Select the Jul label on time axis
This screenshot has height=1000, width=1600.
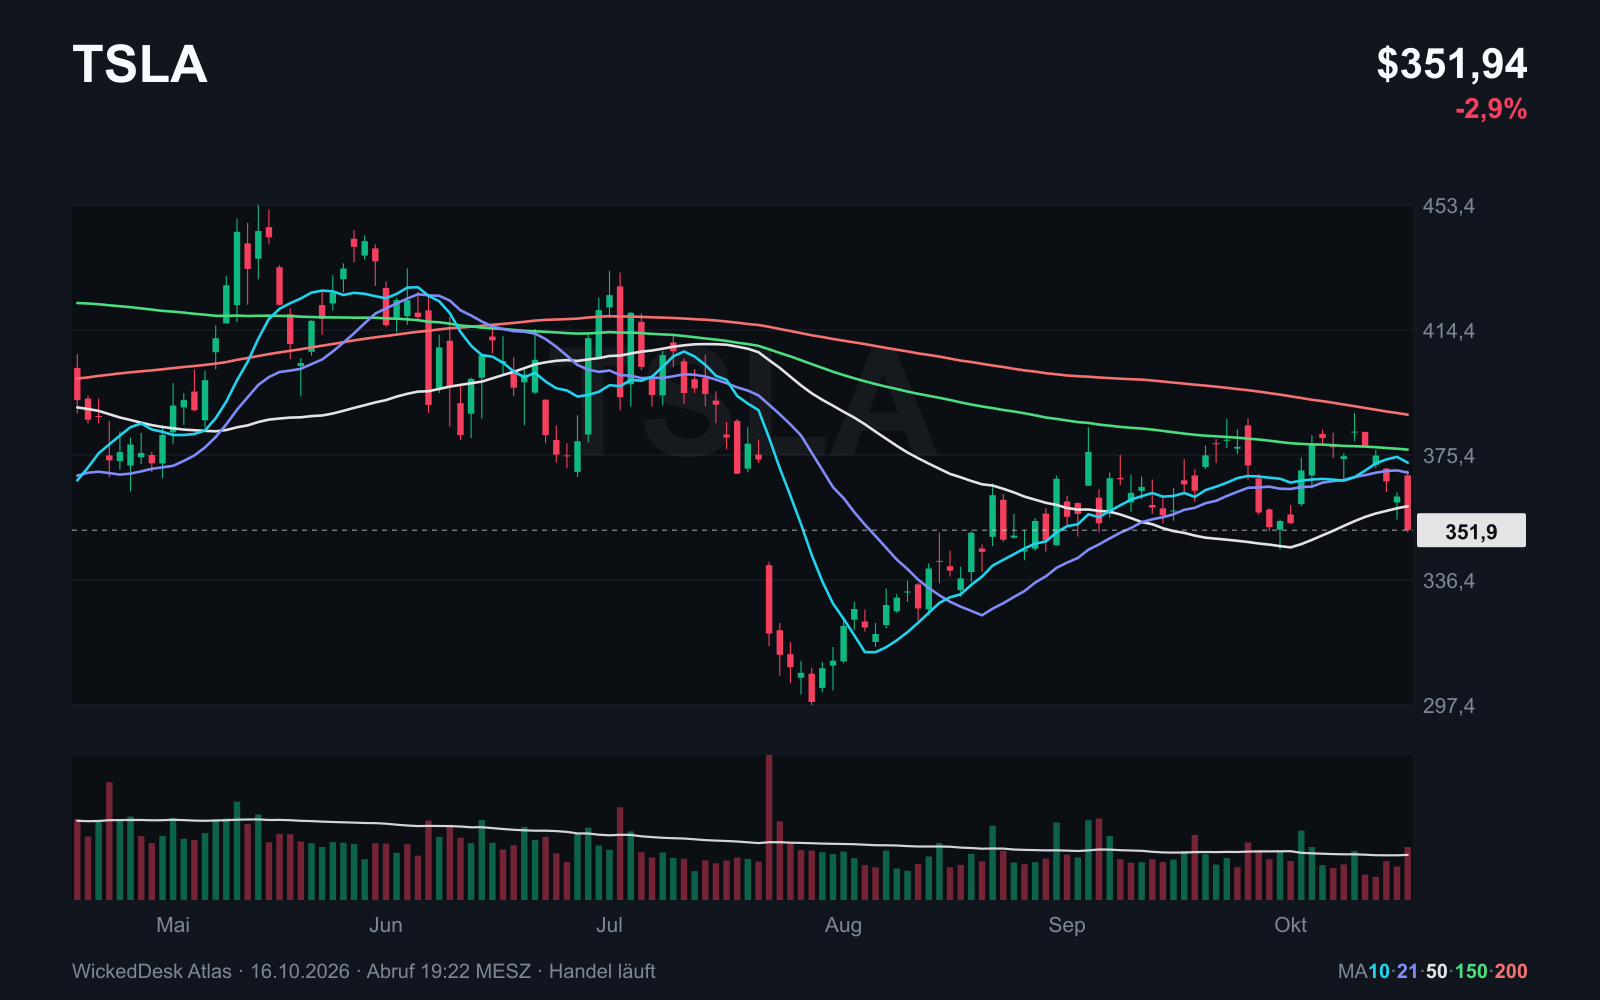609,925
